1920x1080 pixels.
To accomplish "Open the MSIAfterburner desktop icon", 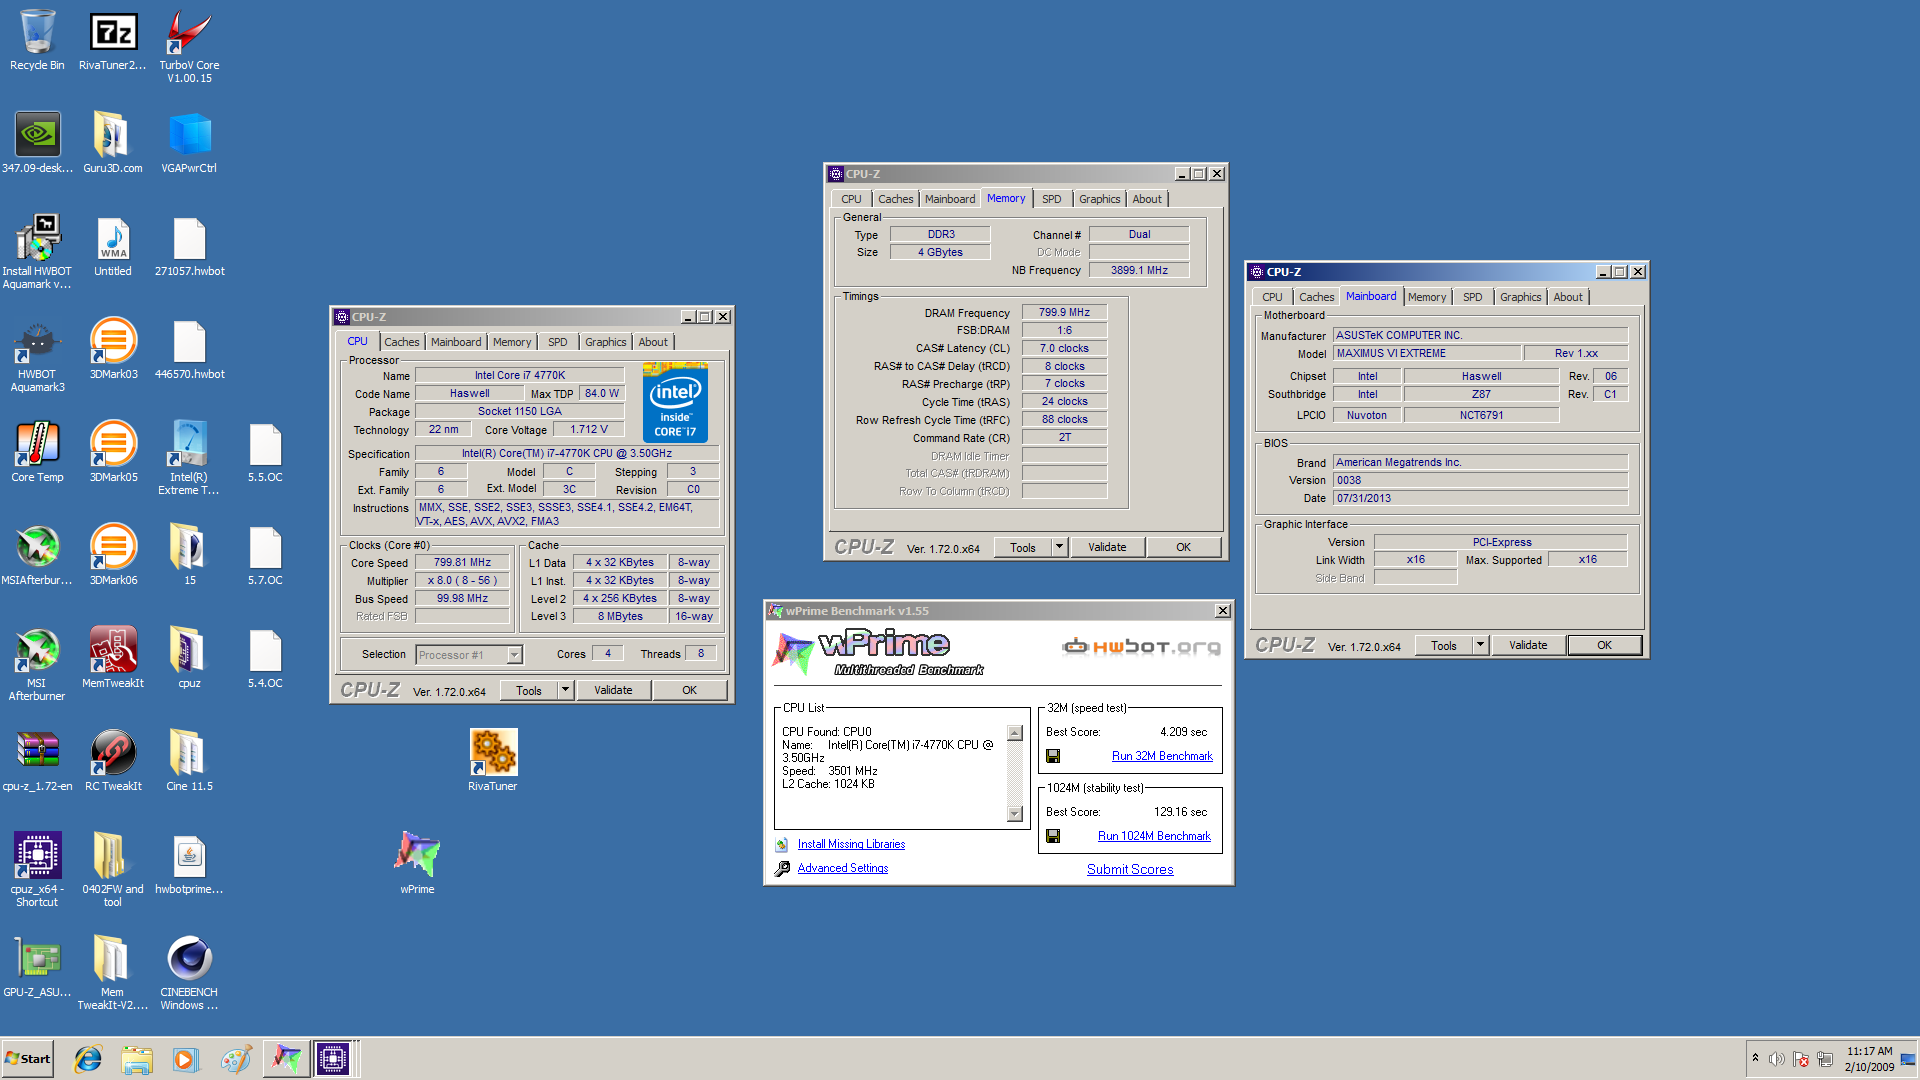I will 37,555.
